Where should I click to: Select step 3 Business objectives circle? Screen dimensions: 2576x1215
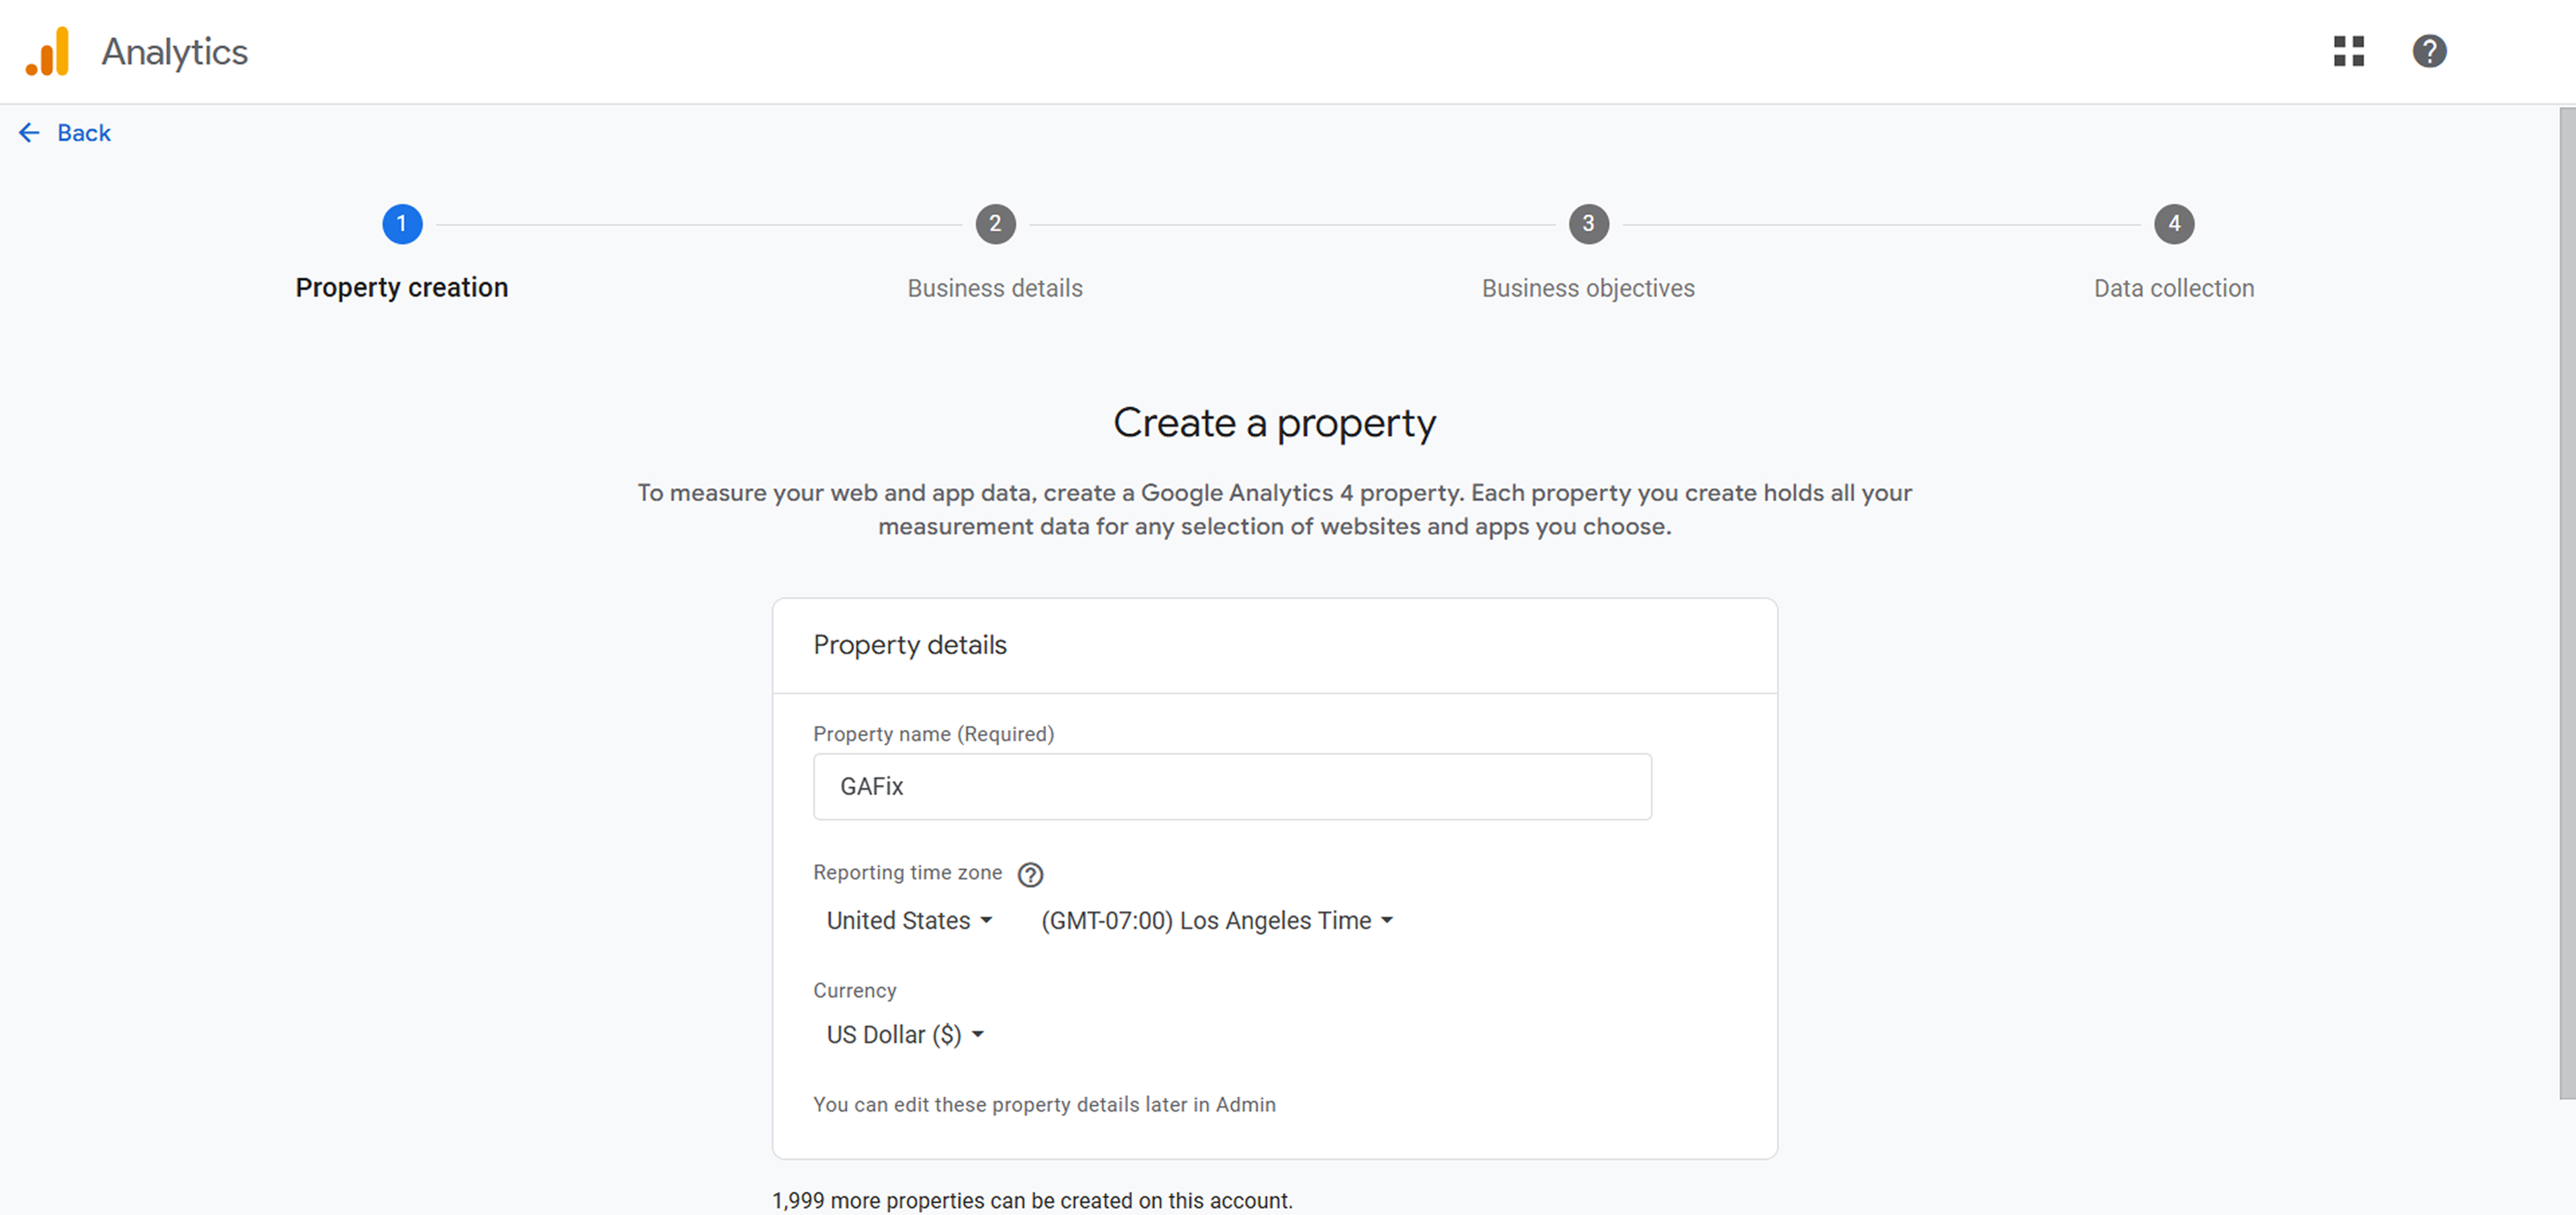point(1588,224)
